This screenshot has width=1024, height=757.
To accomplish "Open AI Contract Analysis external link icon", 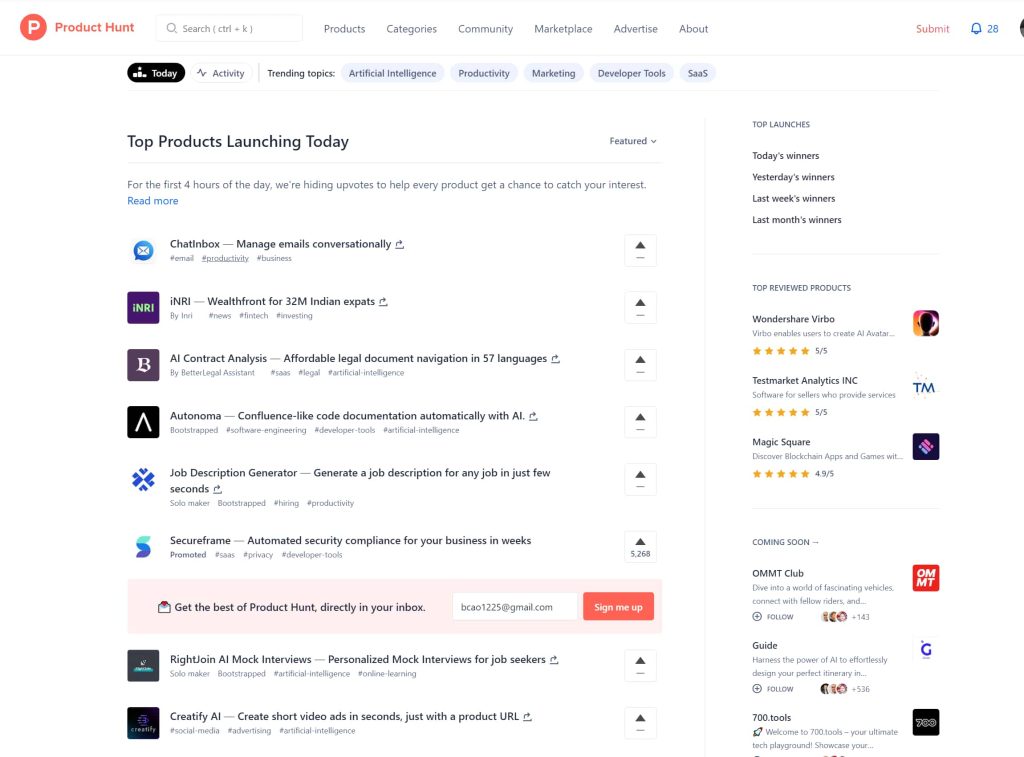I will pyautogui.click(x=556, y=359).
